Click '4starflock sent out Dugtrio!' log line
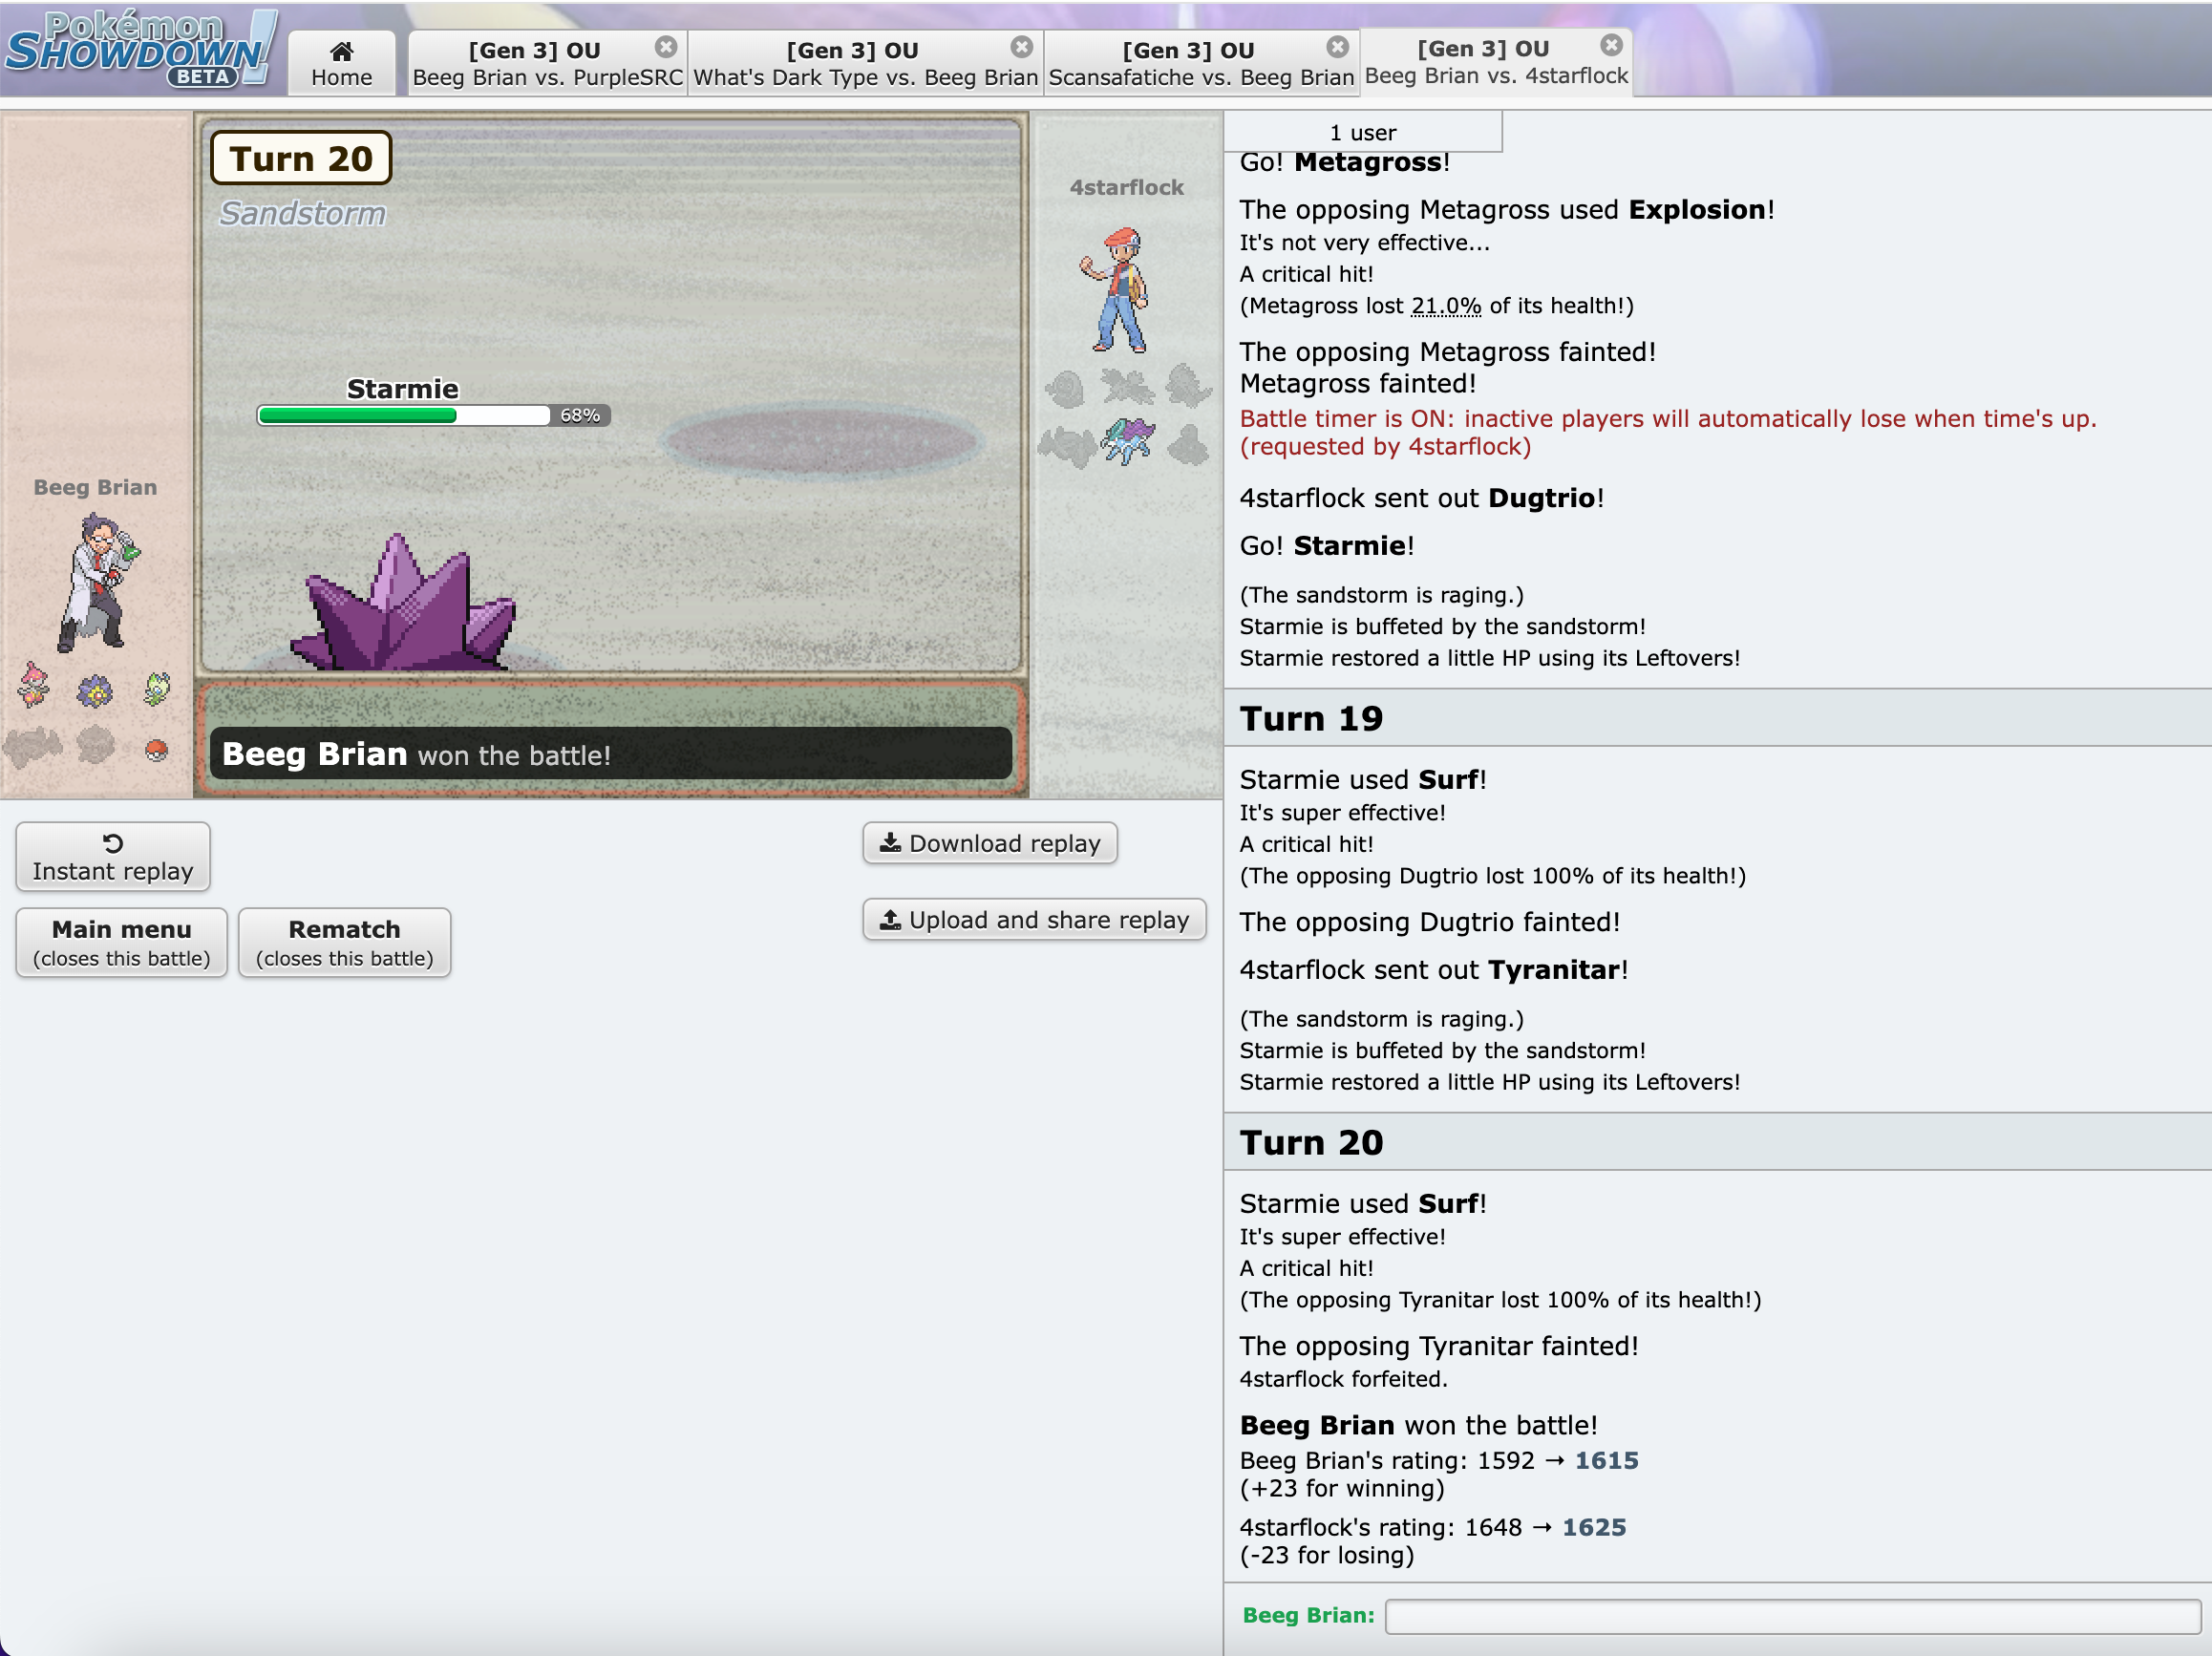Screen dimensions: 2212x1656 [x=1422, y=498]
